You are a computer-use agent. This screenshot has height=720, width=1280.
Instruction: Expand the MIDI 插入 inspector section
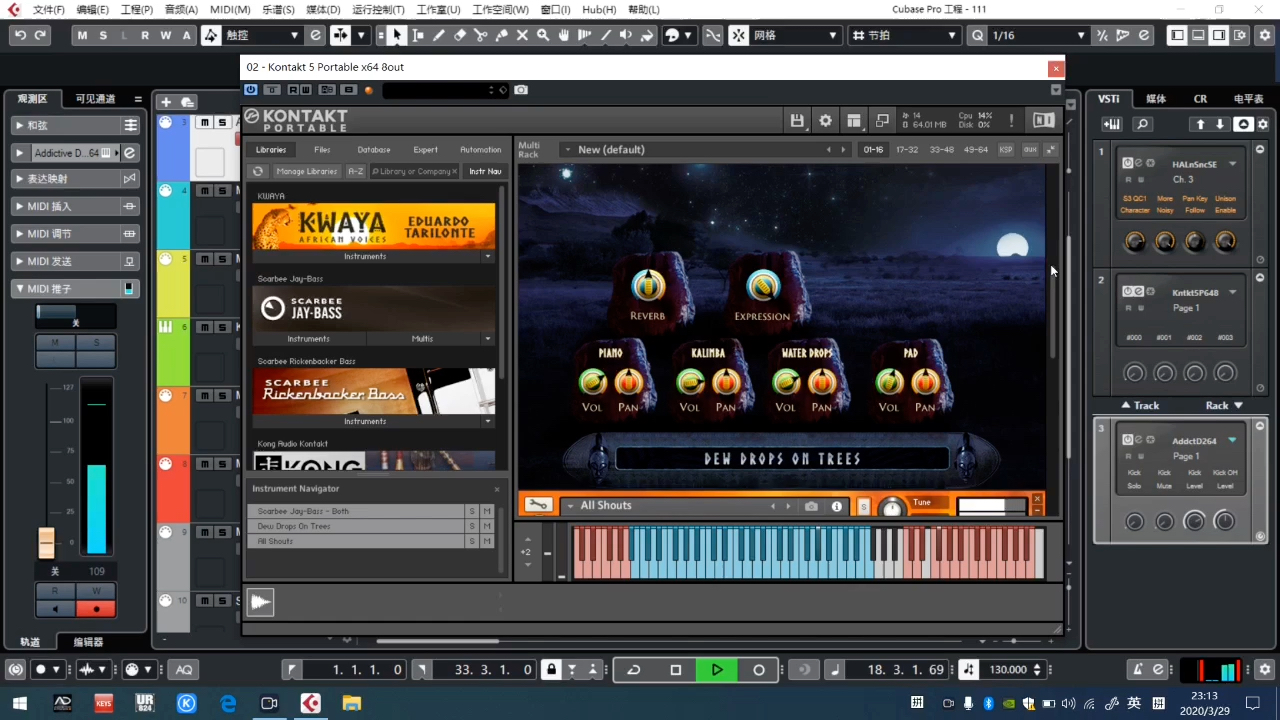(x=75, y=206)
